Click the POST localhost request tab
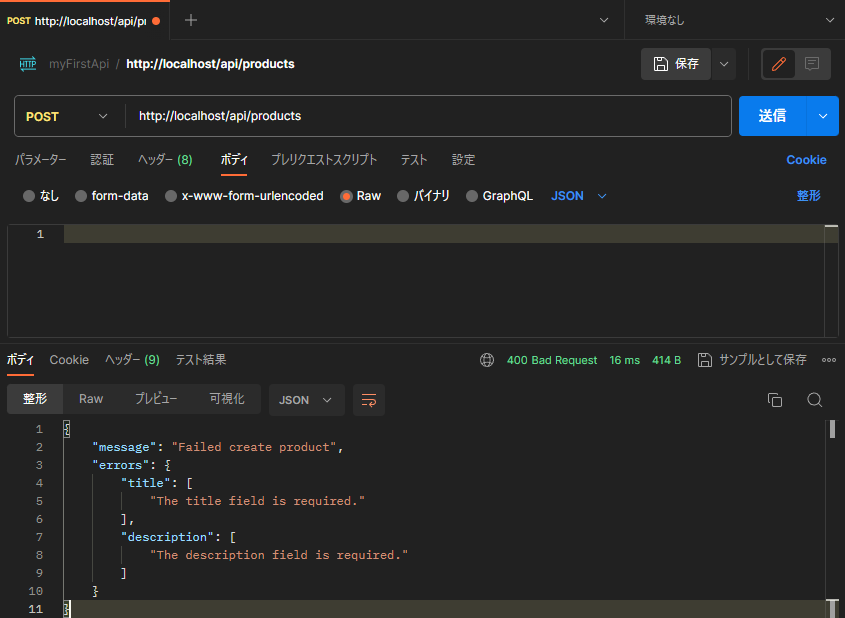The image size is (845, 618). tap(85, 20)
